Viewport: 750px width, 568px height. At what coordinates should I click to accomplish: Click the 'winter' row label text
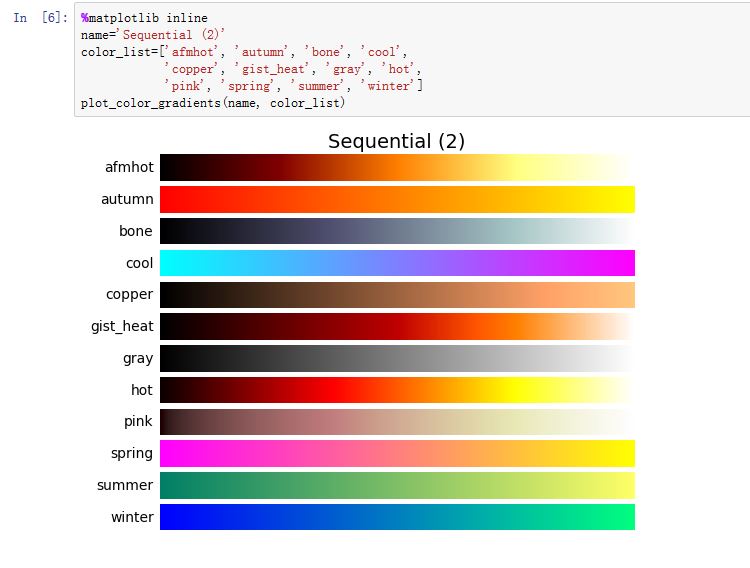pyautogui.click(x=132, y=517)
